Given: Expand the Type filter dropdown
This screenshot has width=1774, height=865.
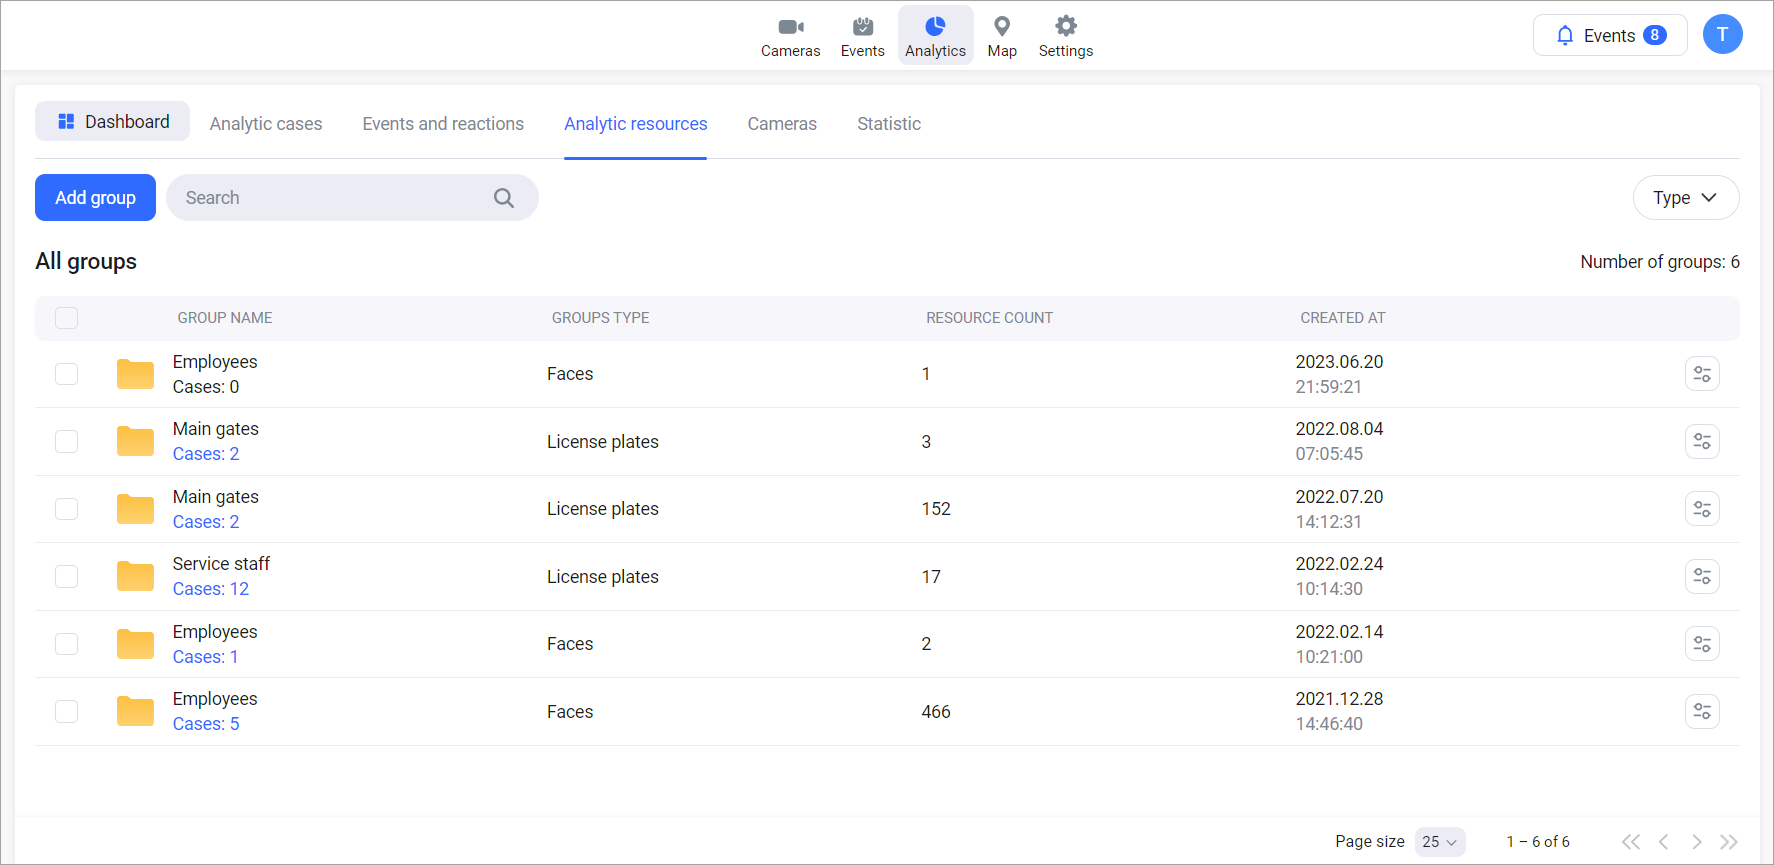Looking at the screenshot, I should (1685, 198).
